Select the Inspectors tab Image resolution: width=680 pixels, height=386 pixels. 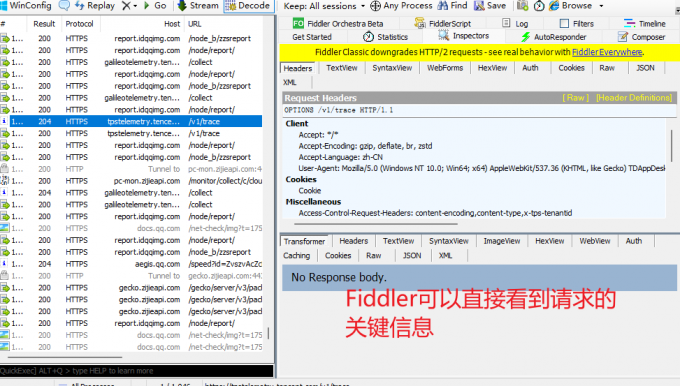(464, 36)
